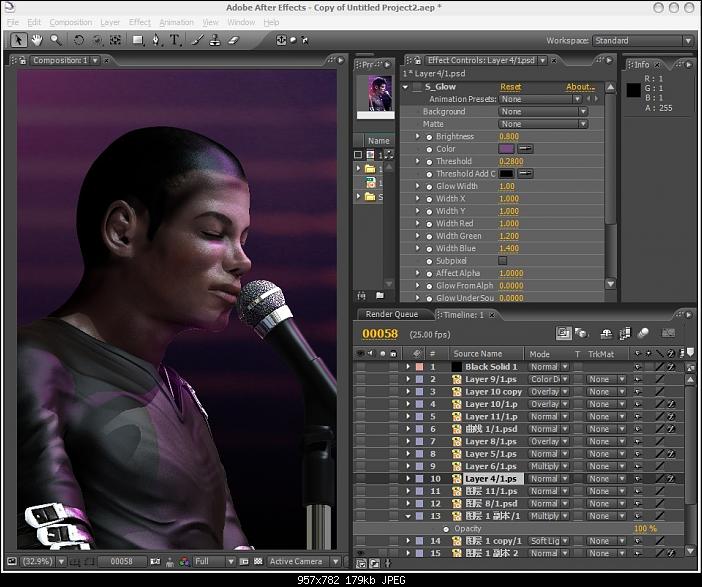This screenshot has height=587, width=702.
Task: Click the Glow Width stopwatch icon
Action: (429, 187)
